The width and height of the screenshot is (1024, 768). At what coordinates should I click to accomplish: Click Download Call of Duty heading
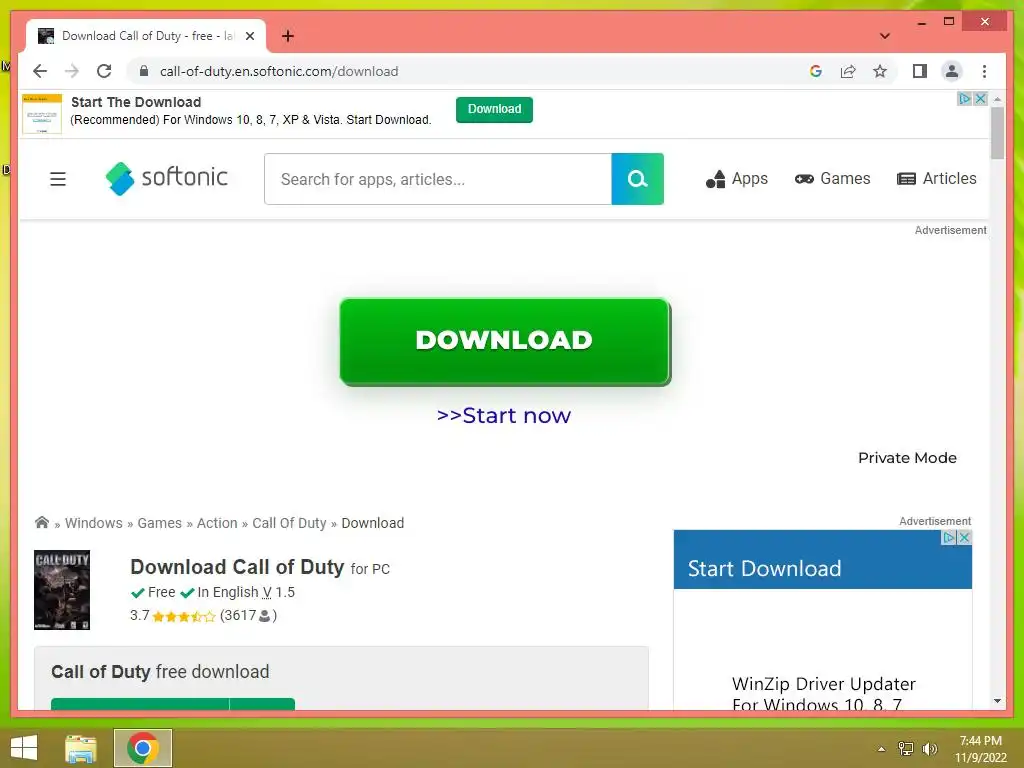click(x=237, y=567)
